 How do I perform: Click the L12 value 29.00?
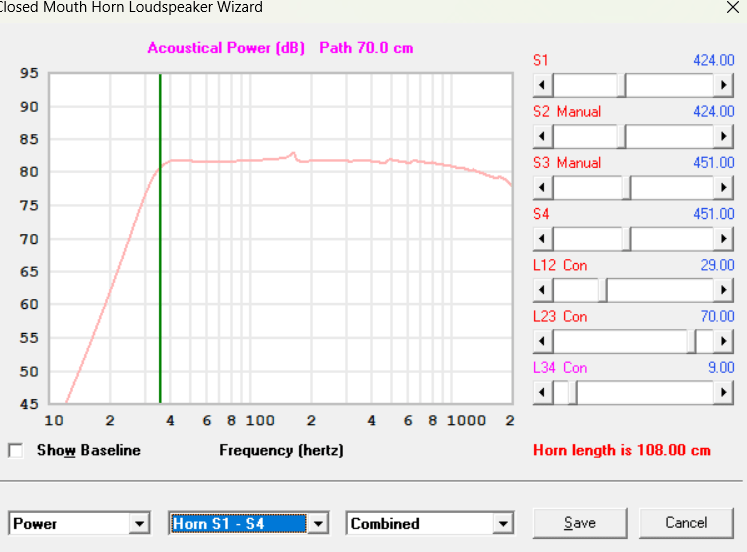coord(717,265)
